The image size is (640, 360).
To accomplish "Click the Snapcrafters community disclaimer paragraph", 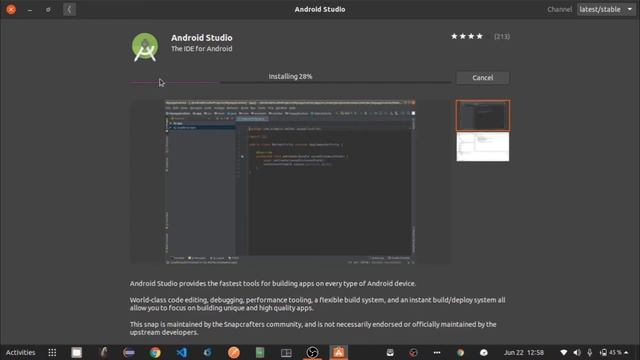I will pyautogui.click(x=313, y=328).
